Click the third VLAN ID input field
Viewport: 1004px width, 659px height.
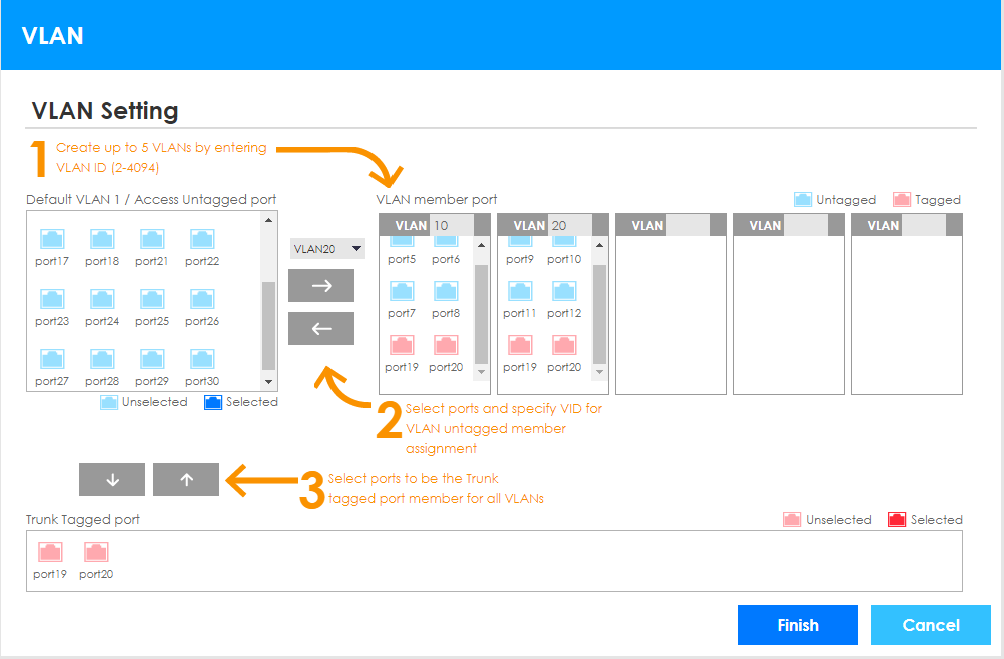point(694,225)
